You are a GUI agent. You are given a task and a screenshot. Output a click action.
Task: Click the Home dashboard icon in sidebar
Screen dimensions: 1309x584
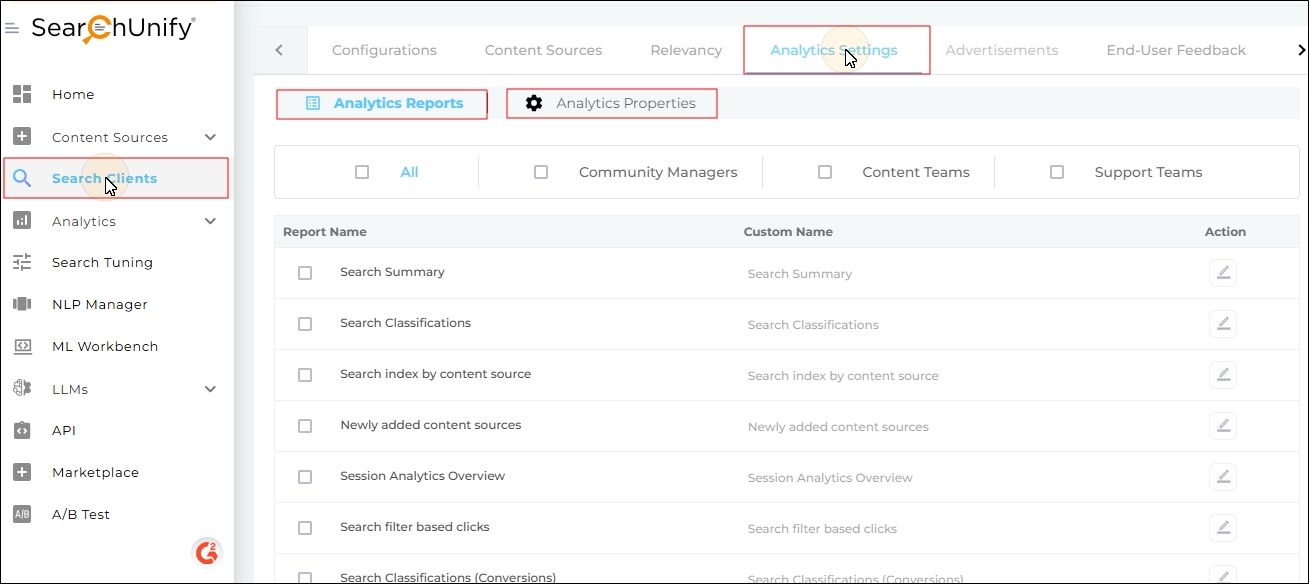(22, 94)
